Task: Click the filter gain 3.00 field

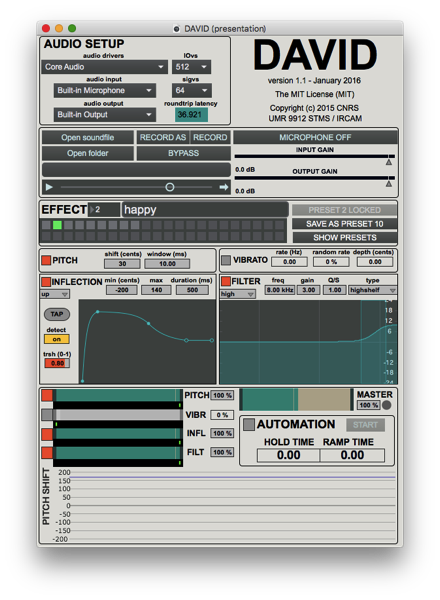Action: (308, 290)
